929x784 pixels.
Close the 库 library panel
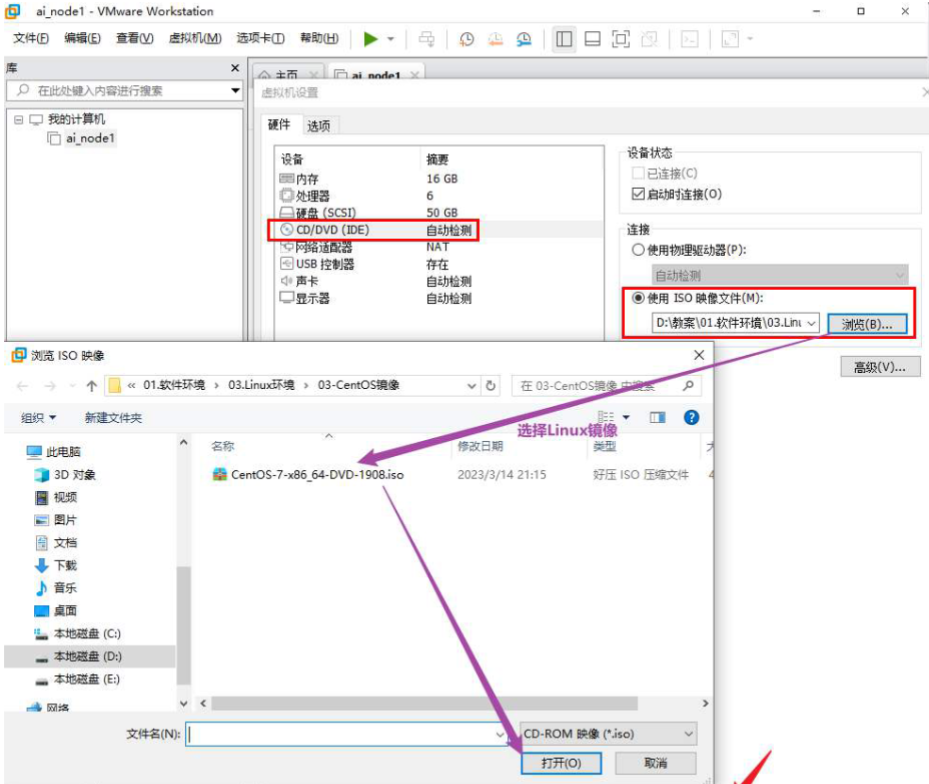click(x=235, y=68)
